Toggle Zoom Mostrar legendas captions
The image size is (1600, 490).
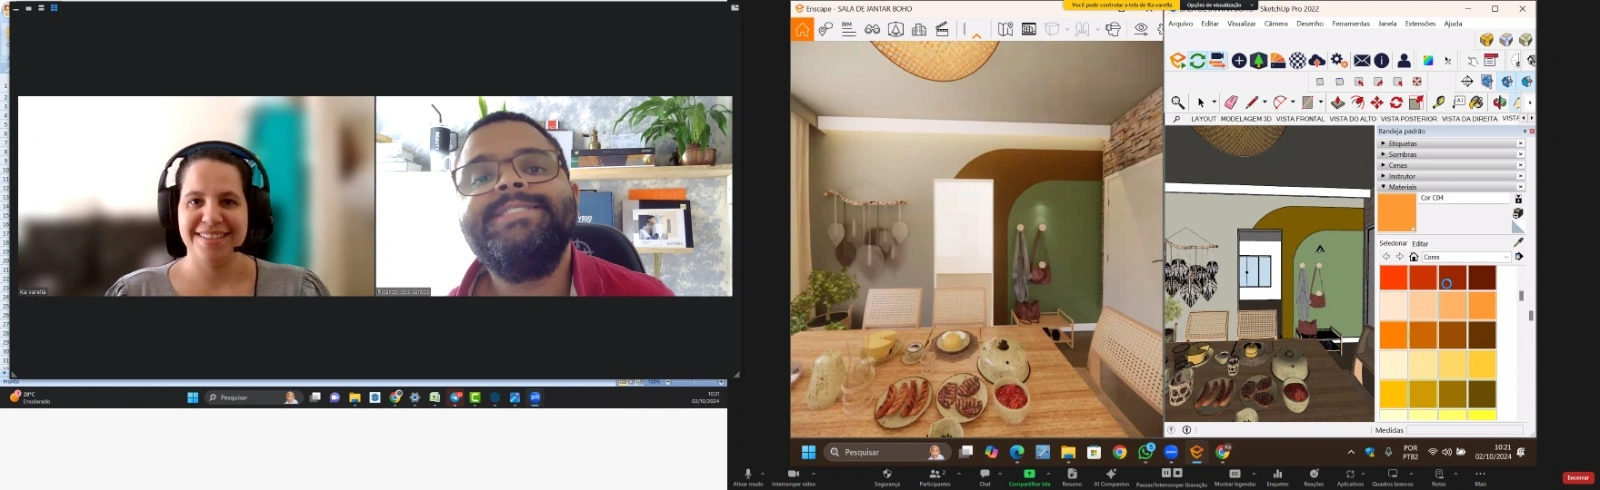pyautogui.click(x=1235, y=476)
